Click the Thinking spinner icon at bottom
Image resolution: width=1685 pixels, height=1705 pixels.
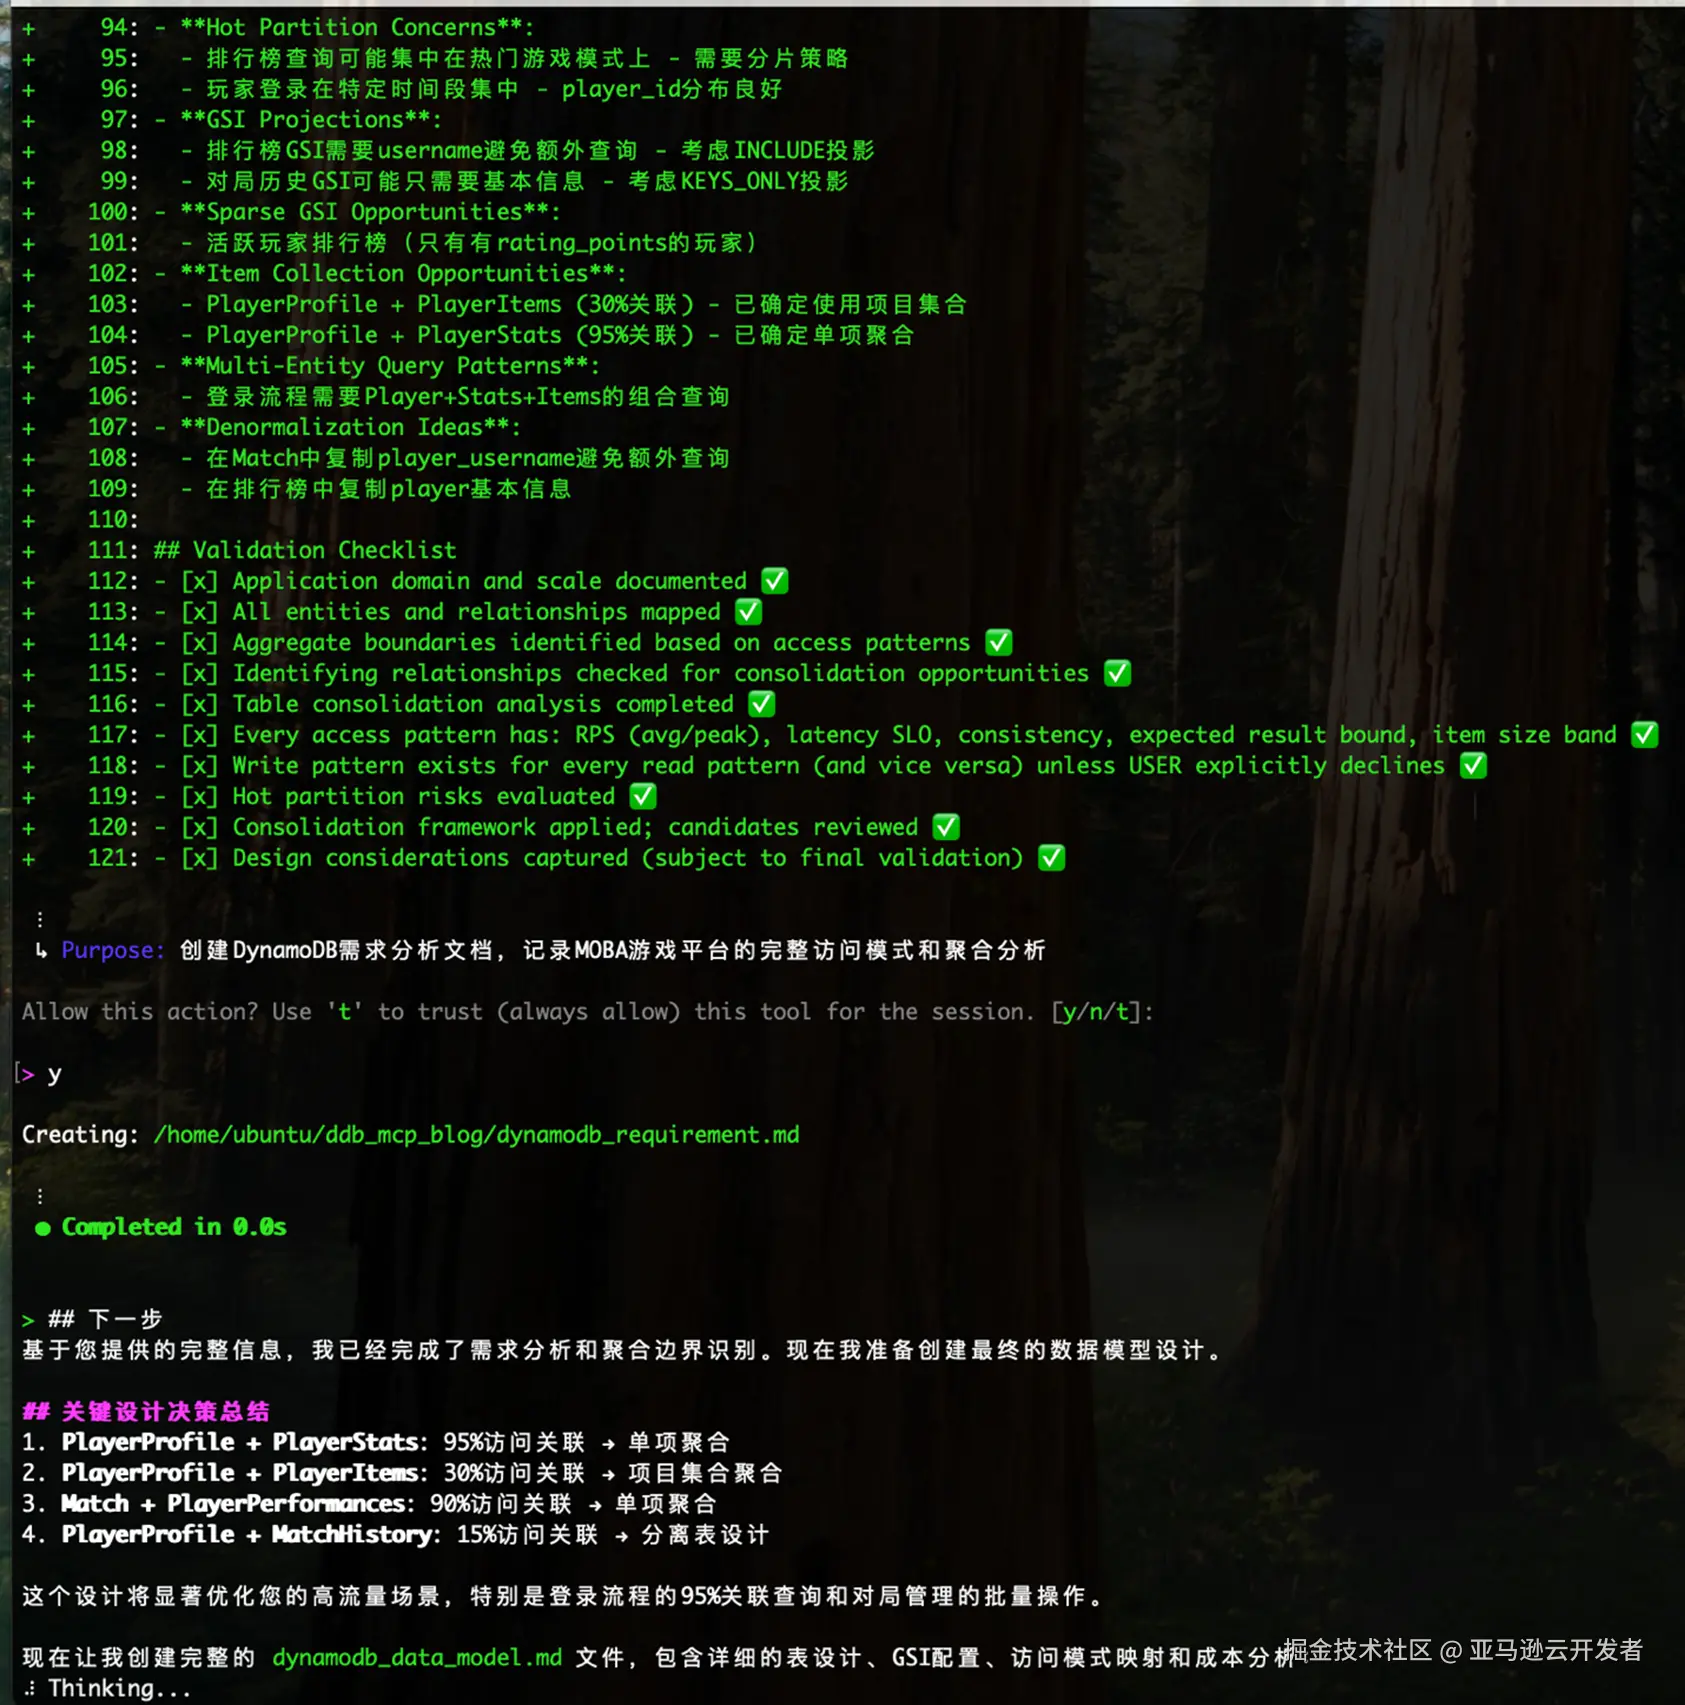[x=30, y=1688]
